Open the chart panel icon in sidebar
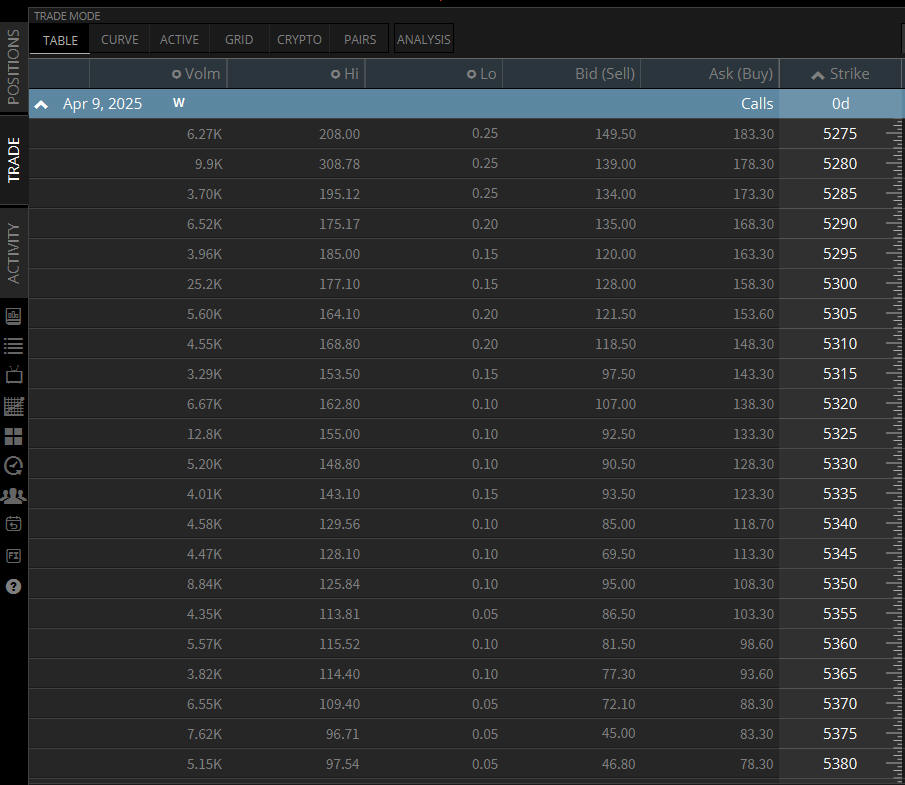The width and height of the screenshot is (905, 785). point(14,316)
